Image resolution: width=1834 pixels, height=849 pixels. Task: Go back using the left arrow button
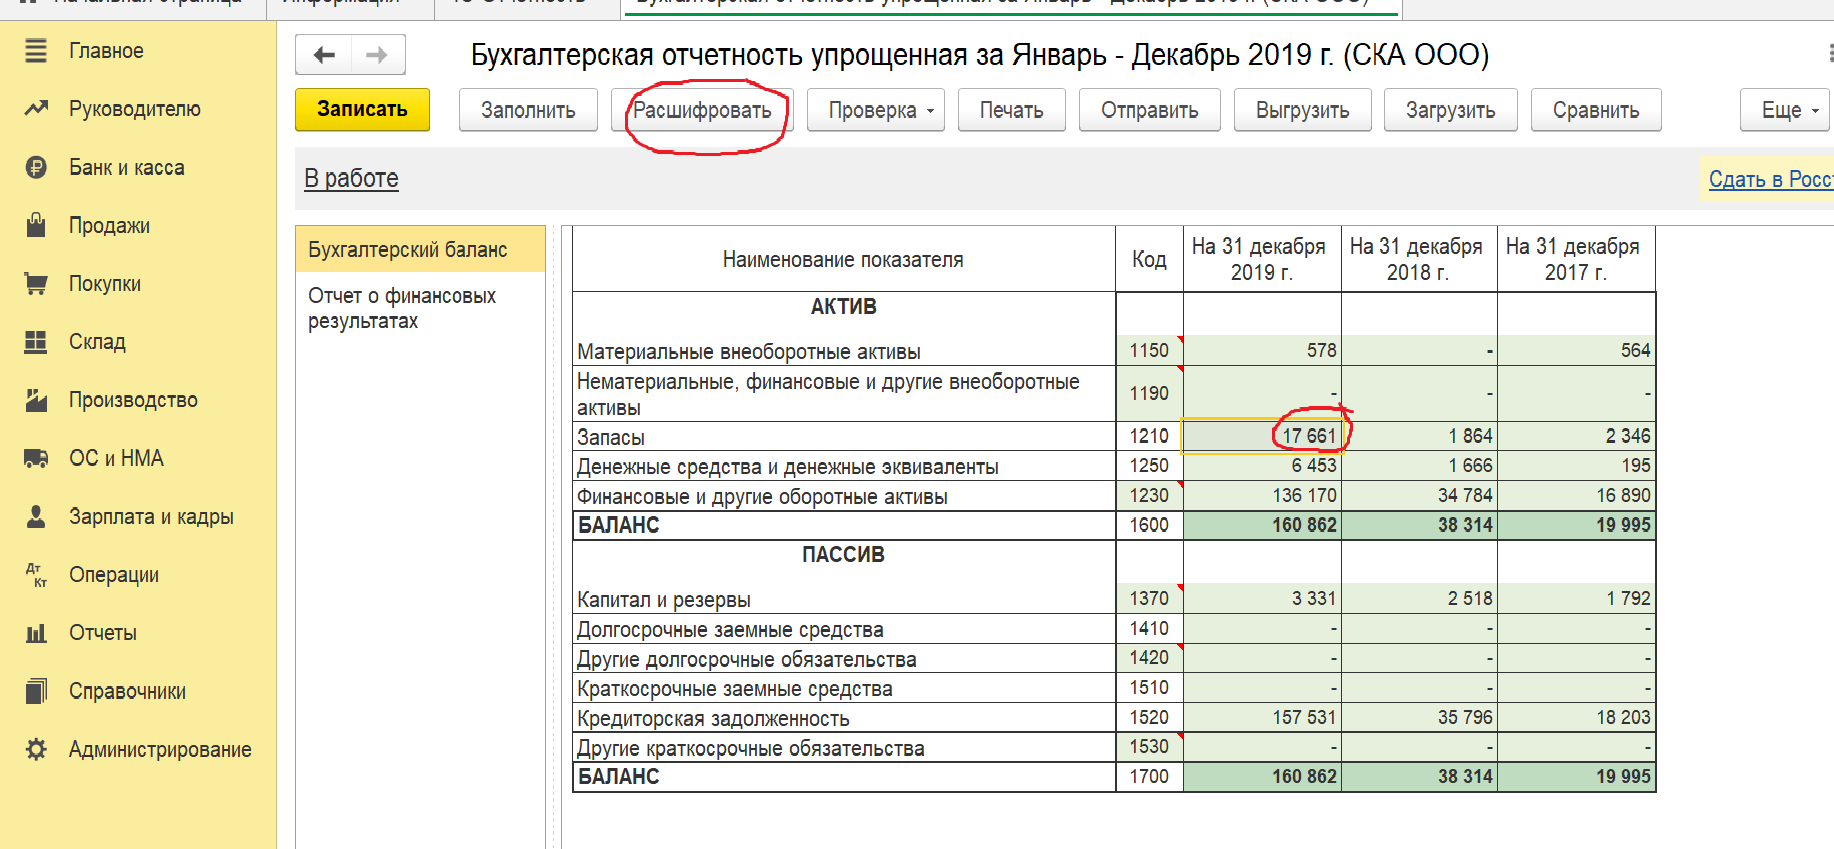[324, 55]
